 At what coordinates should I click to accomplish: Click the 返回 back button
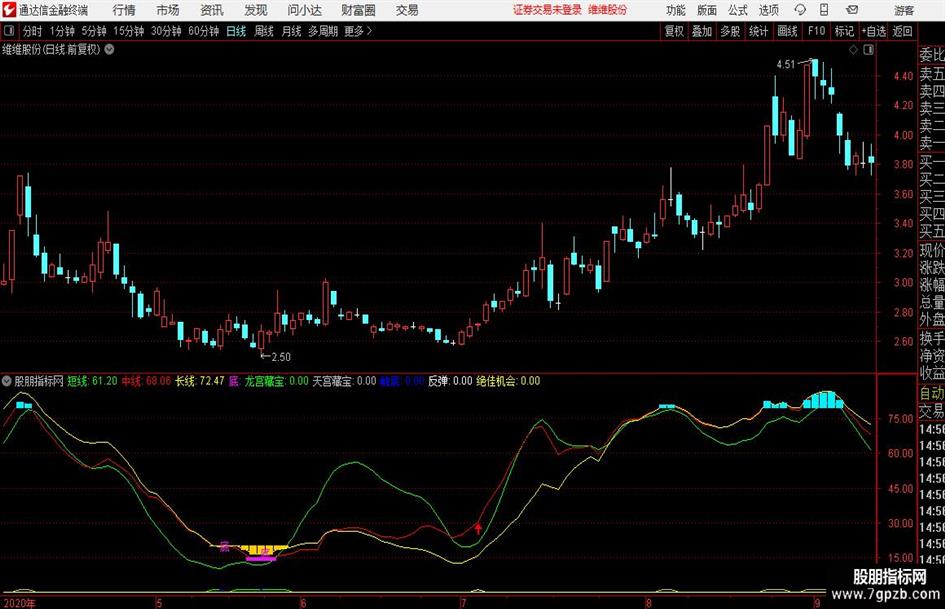[902, 31]
